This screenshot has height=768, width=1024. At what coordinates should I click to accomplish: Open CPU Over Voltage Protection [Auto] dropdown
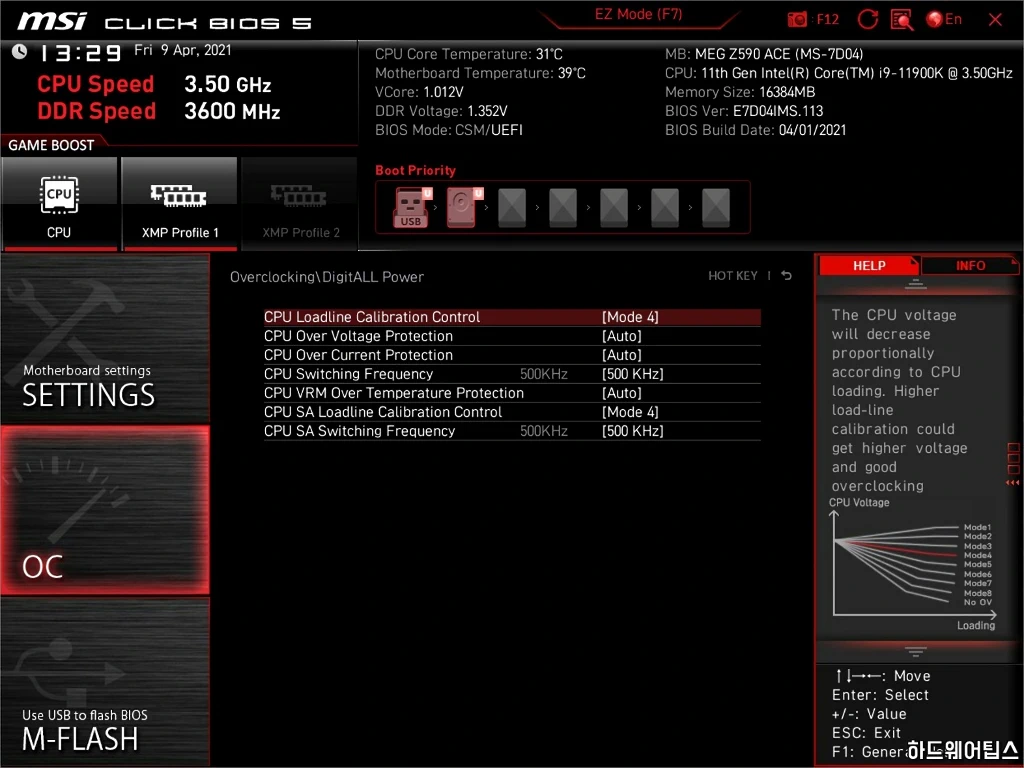click(622, 336)
